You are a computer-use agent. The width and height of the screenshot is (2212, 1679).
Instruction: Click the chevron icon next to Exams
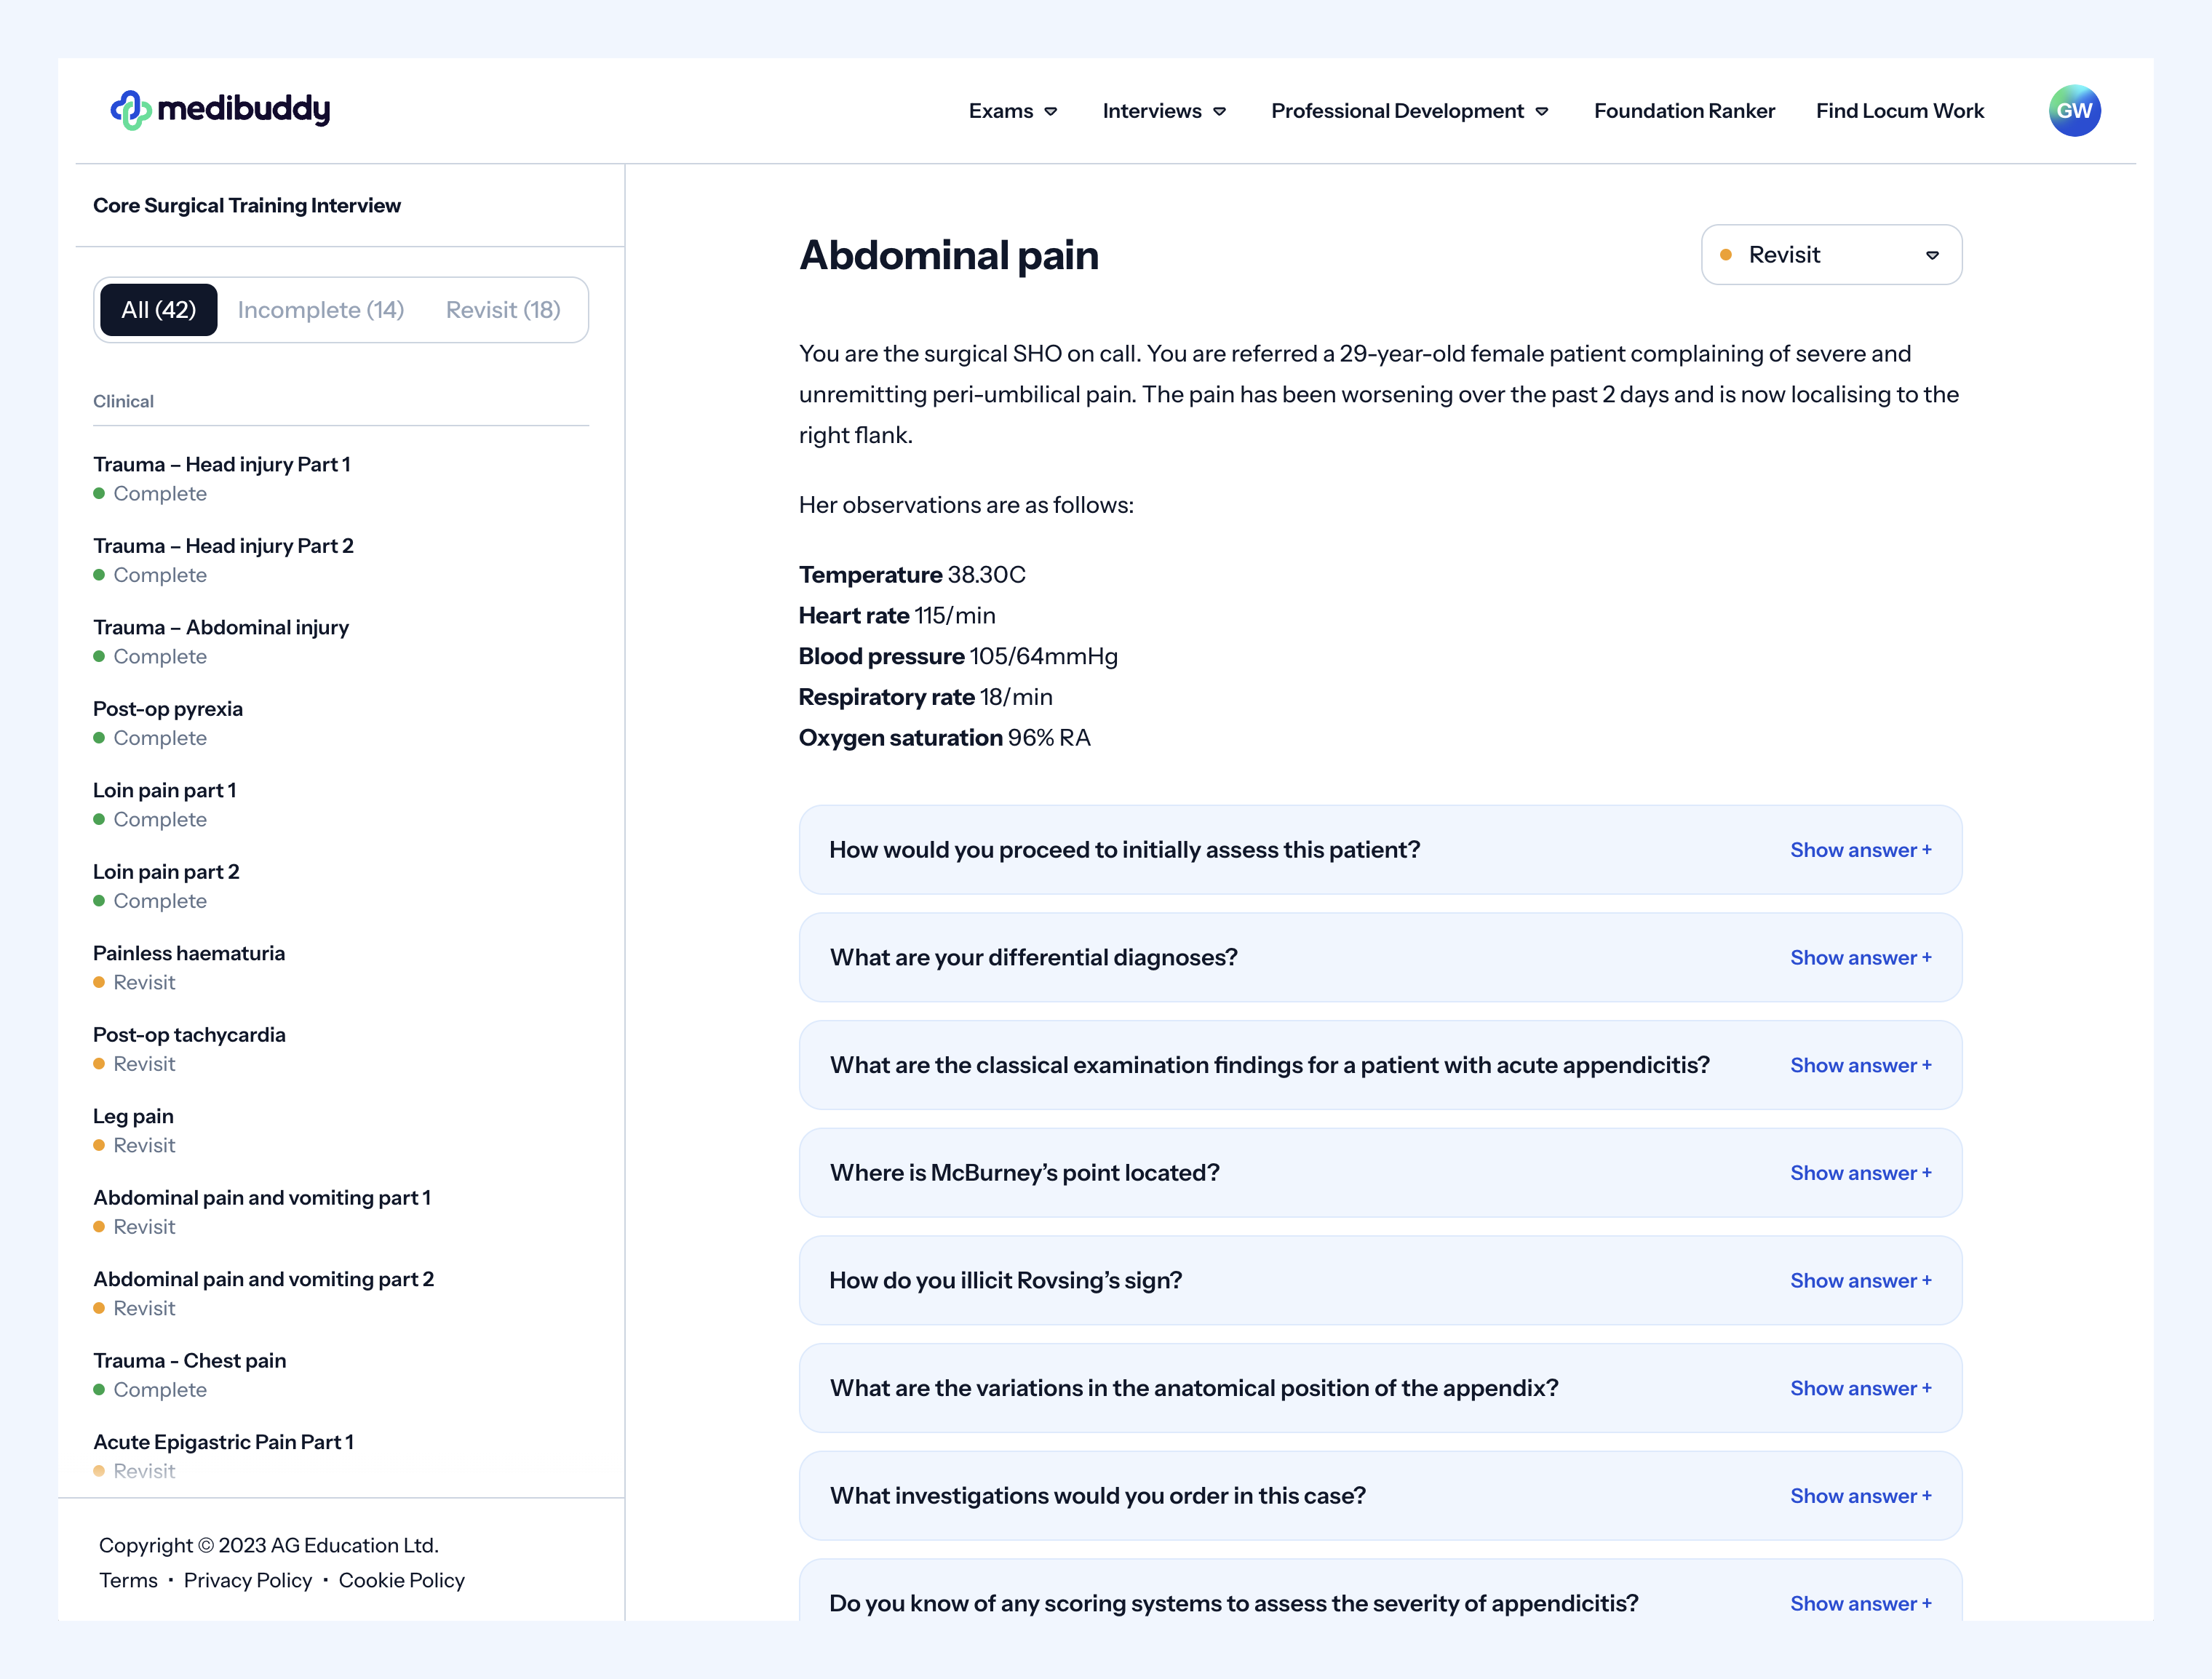(1050, 112)
